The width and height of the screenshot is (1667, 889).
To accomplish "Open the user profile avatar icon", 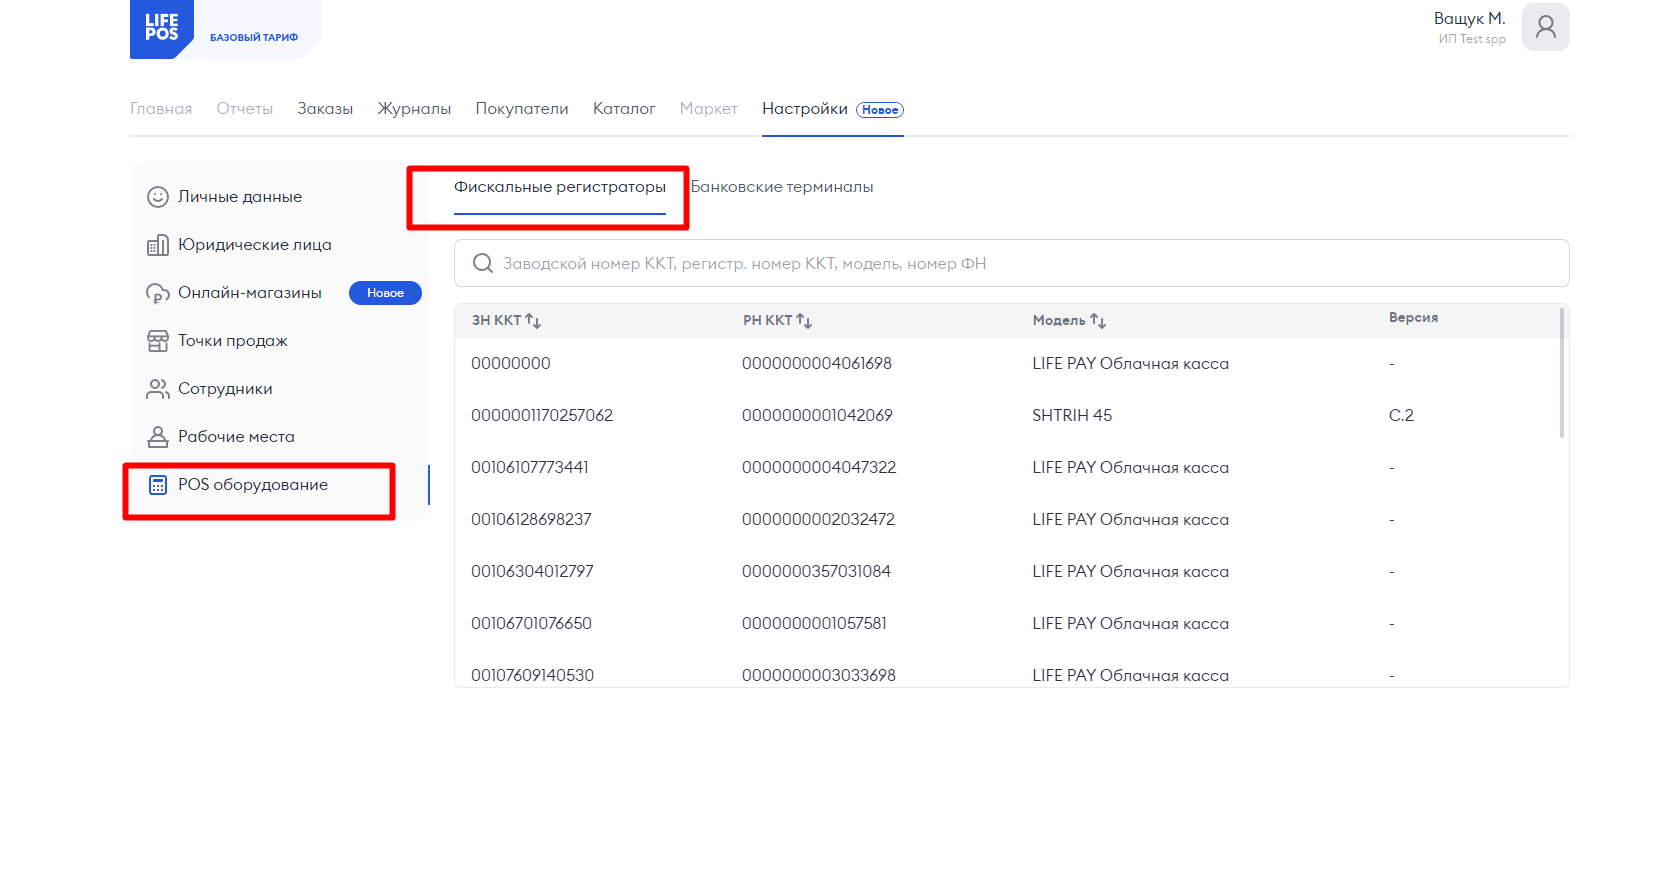I will pos(1545,27).
